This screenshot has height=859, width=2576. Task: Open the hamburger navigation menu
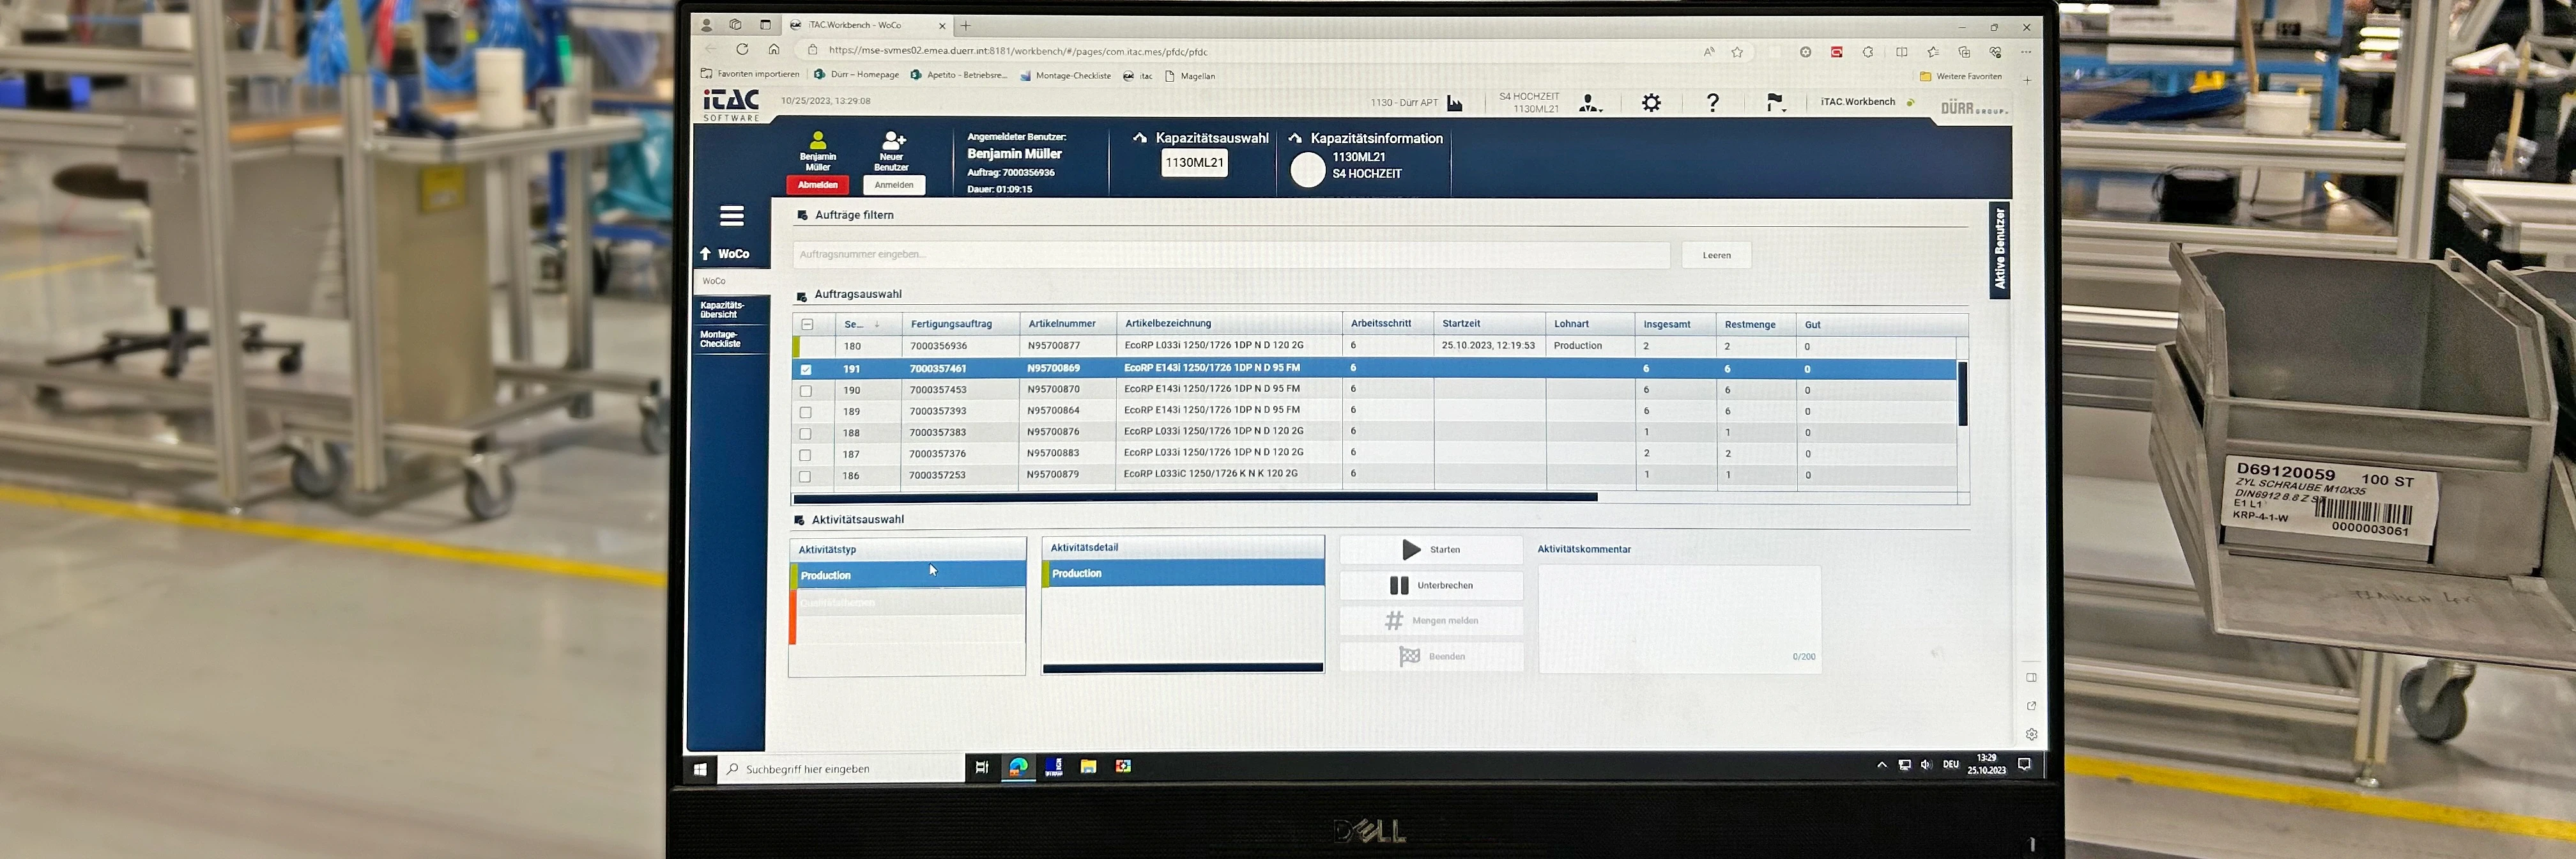pos(731,216)
